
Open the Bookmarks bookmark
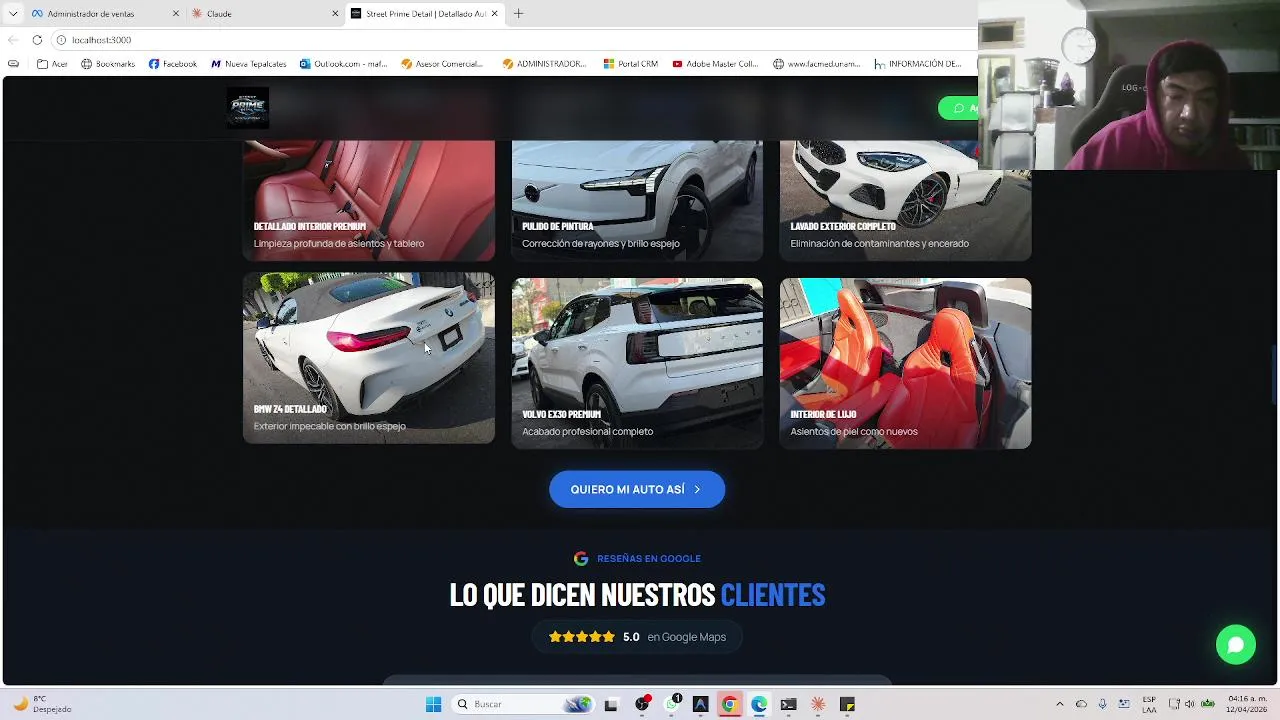pyautogui.click(x=108, y=64)
